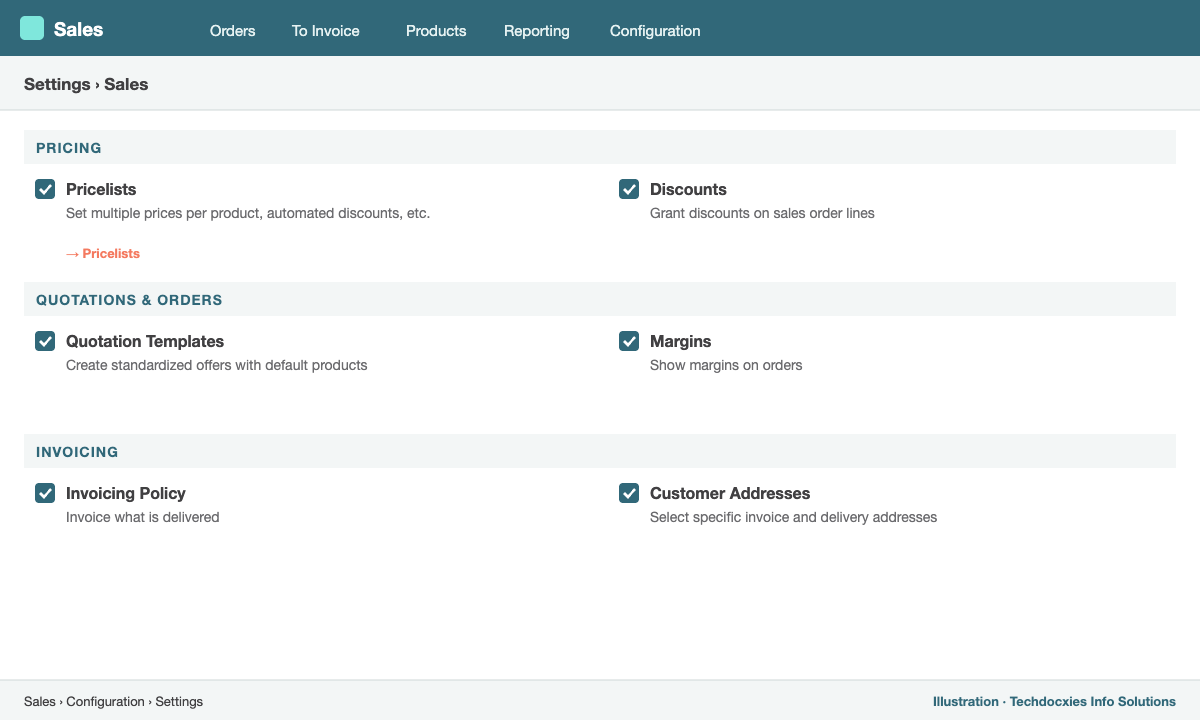This screenshot has width=1200, height=720.
Task: Disable the Margins checkbox
Action: (x=629, y=341)
